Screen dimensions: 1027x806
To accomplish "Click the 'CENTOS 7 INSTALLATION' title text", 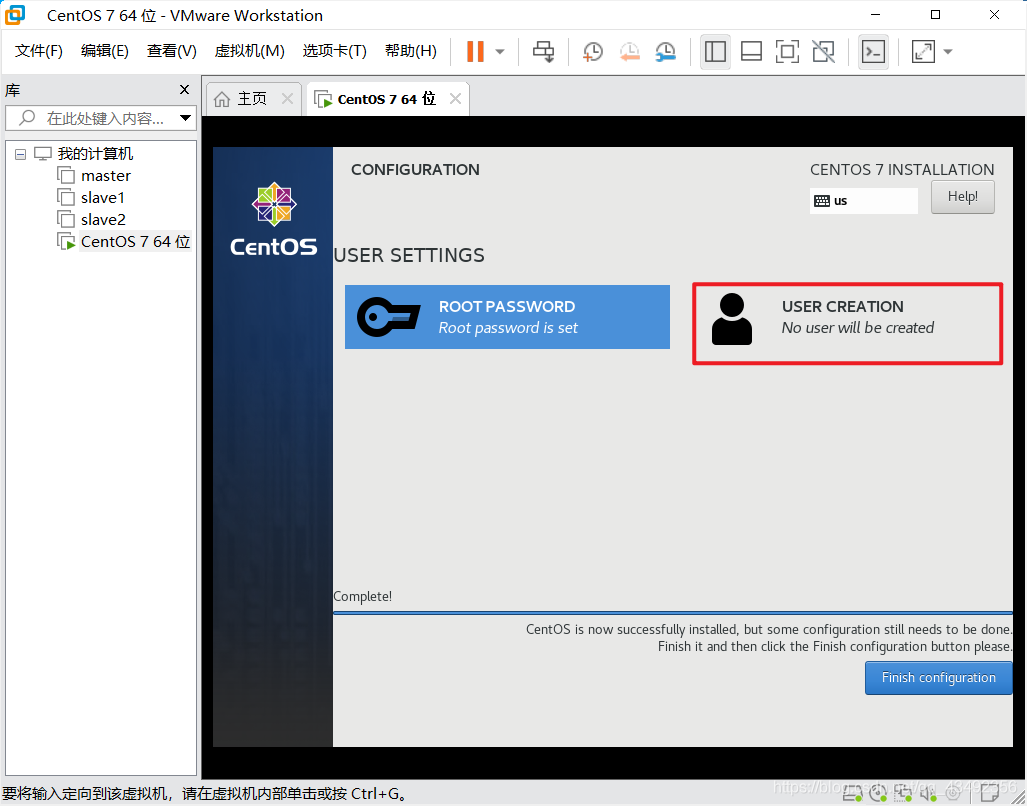I will 902,170.
